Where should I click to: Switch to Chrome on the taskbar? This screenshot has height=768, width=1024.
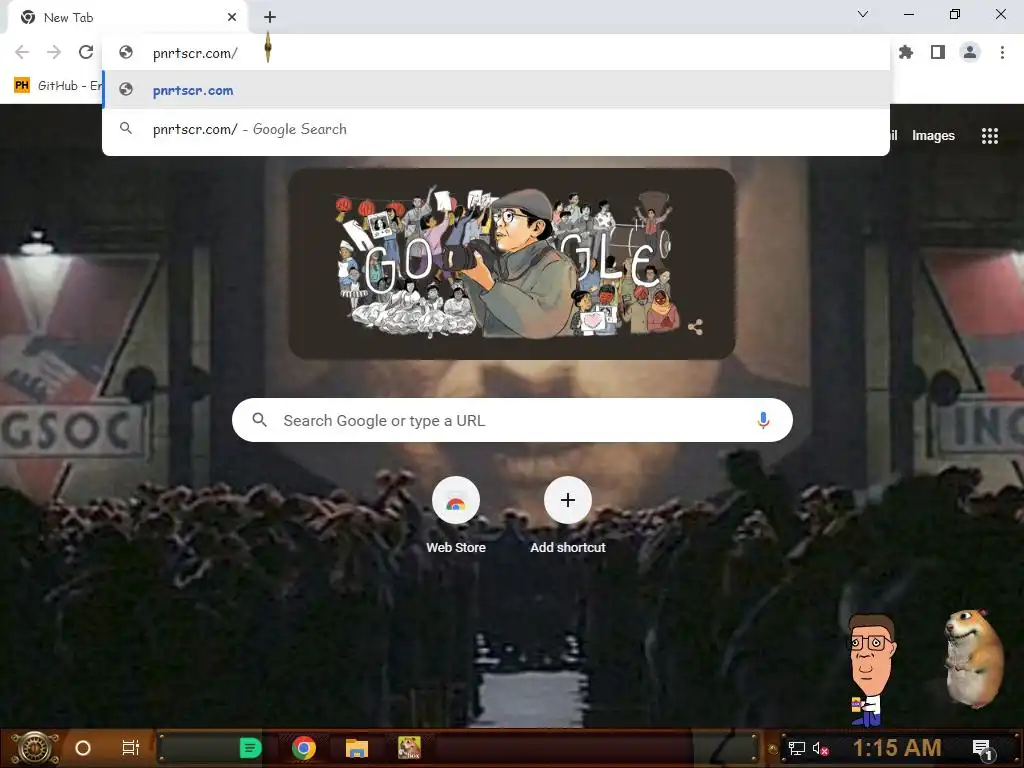pyautogui.click(x=304, y=748)
